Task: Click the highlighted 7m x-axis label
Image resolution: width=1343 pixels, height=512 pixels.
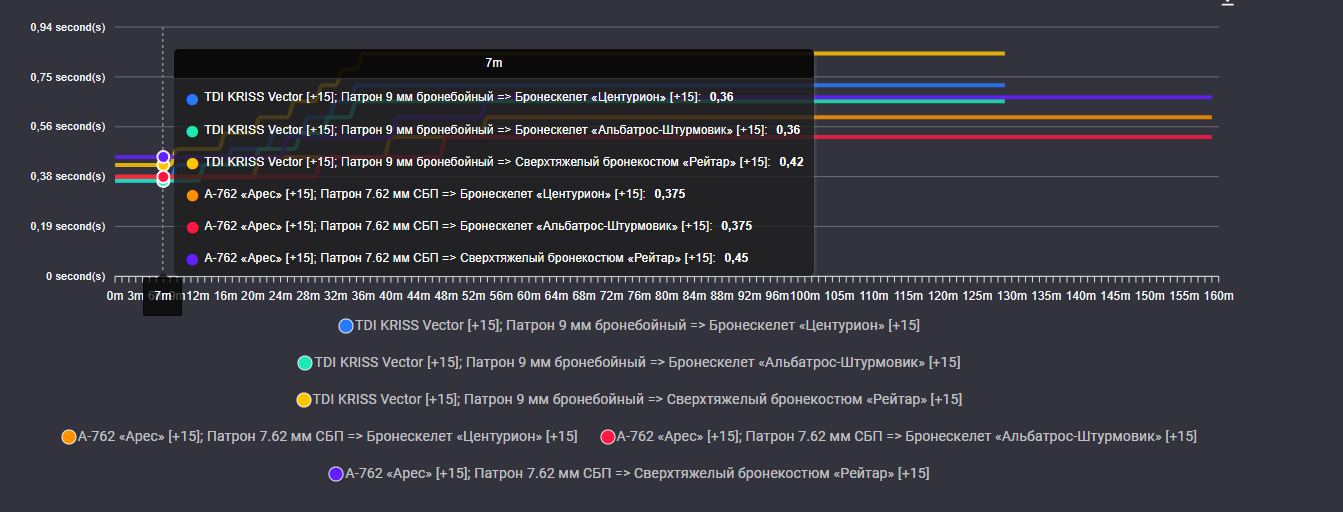Action: [x=163, y=297]
